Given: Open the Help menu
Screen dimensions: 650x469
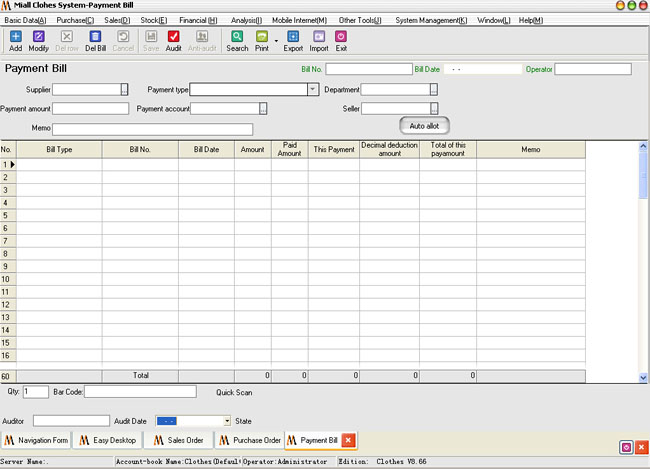Looking at the screenshot, I should click(531, 20).
